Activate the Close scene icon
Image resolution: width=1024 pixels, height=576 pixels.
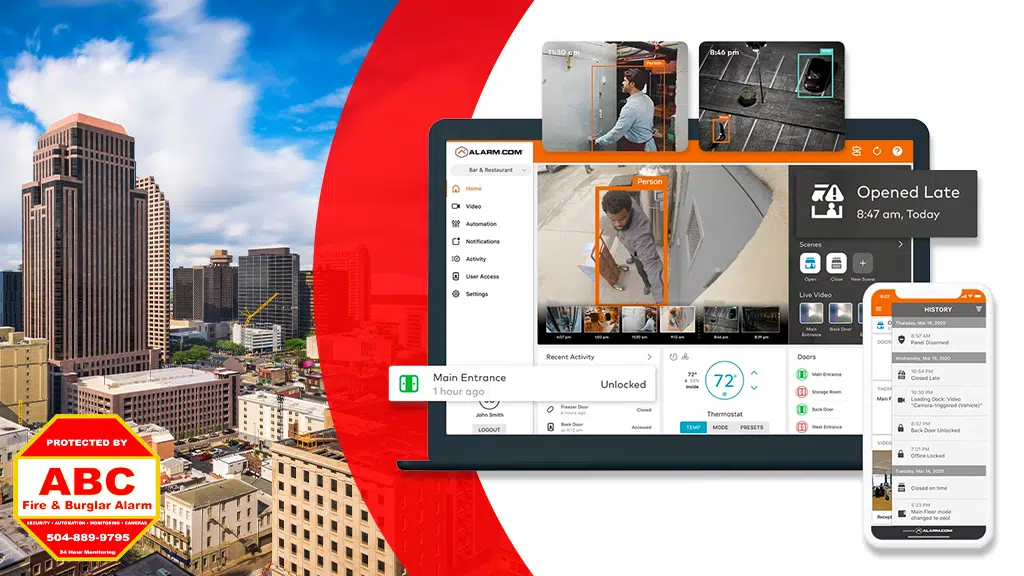(x=836, y=264)
